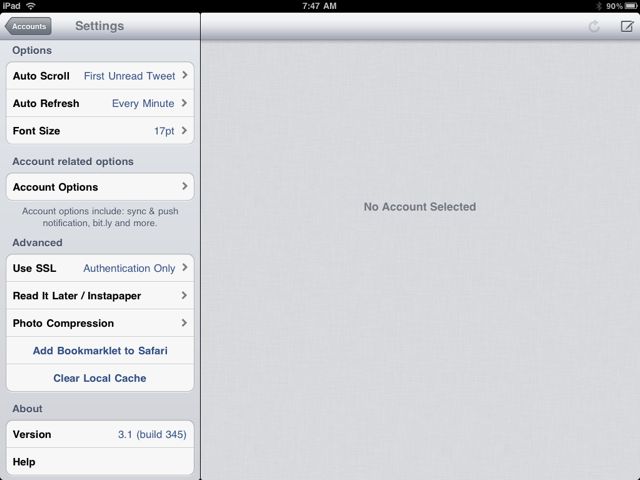Go back to Accounts
The width and height of the screenshot is (640, 480).
[28, 26]
